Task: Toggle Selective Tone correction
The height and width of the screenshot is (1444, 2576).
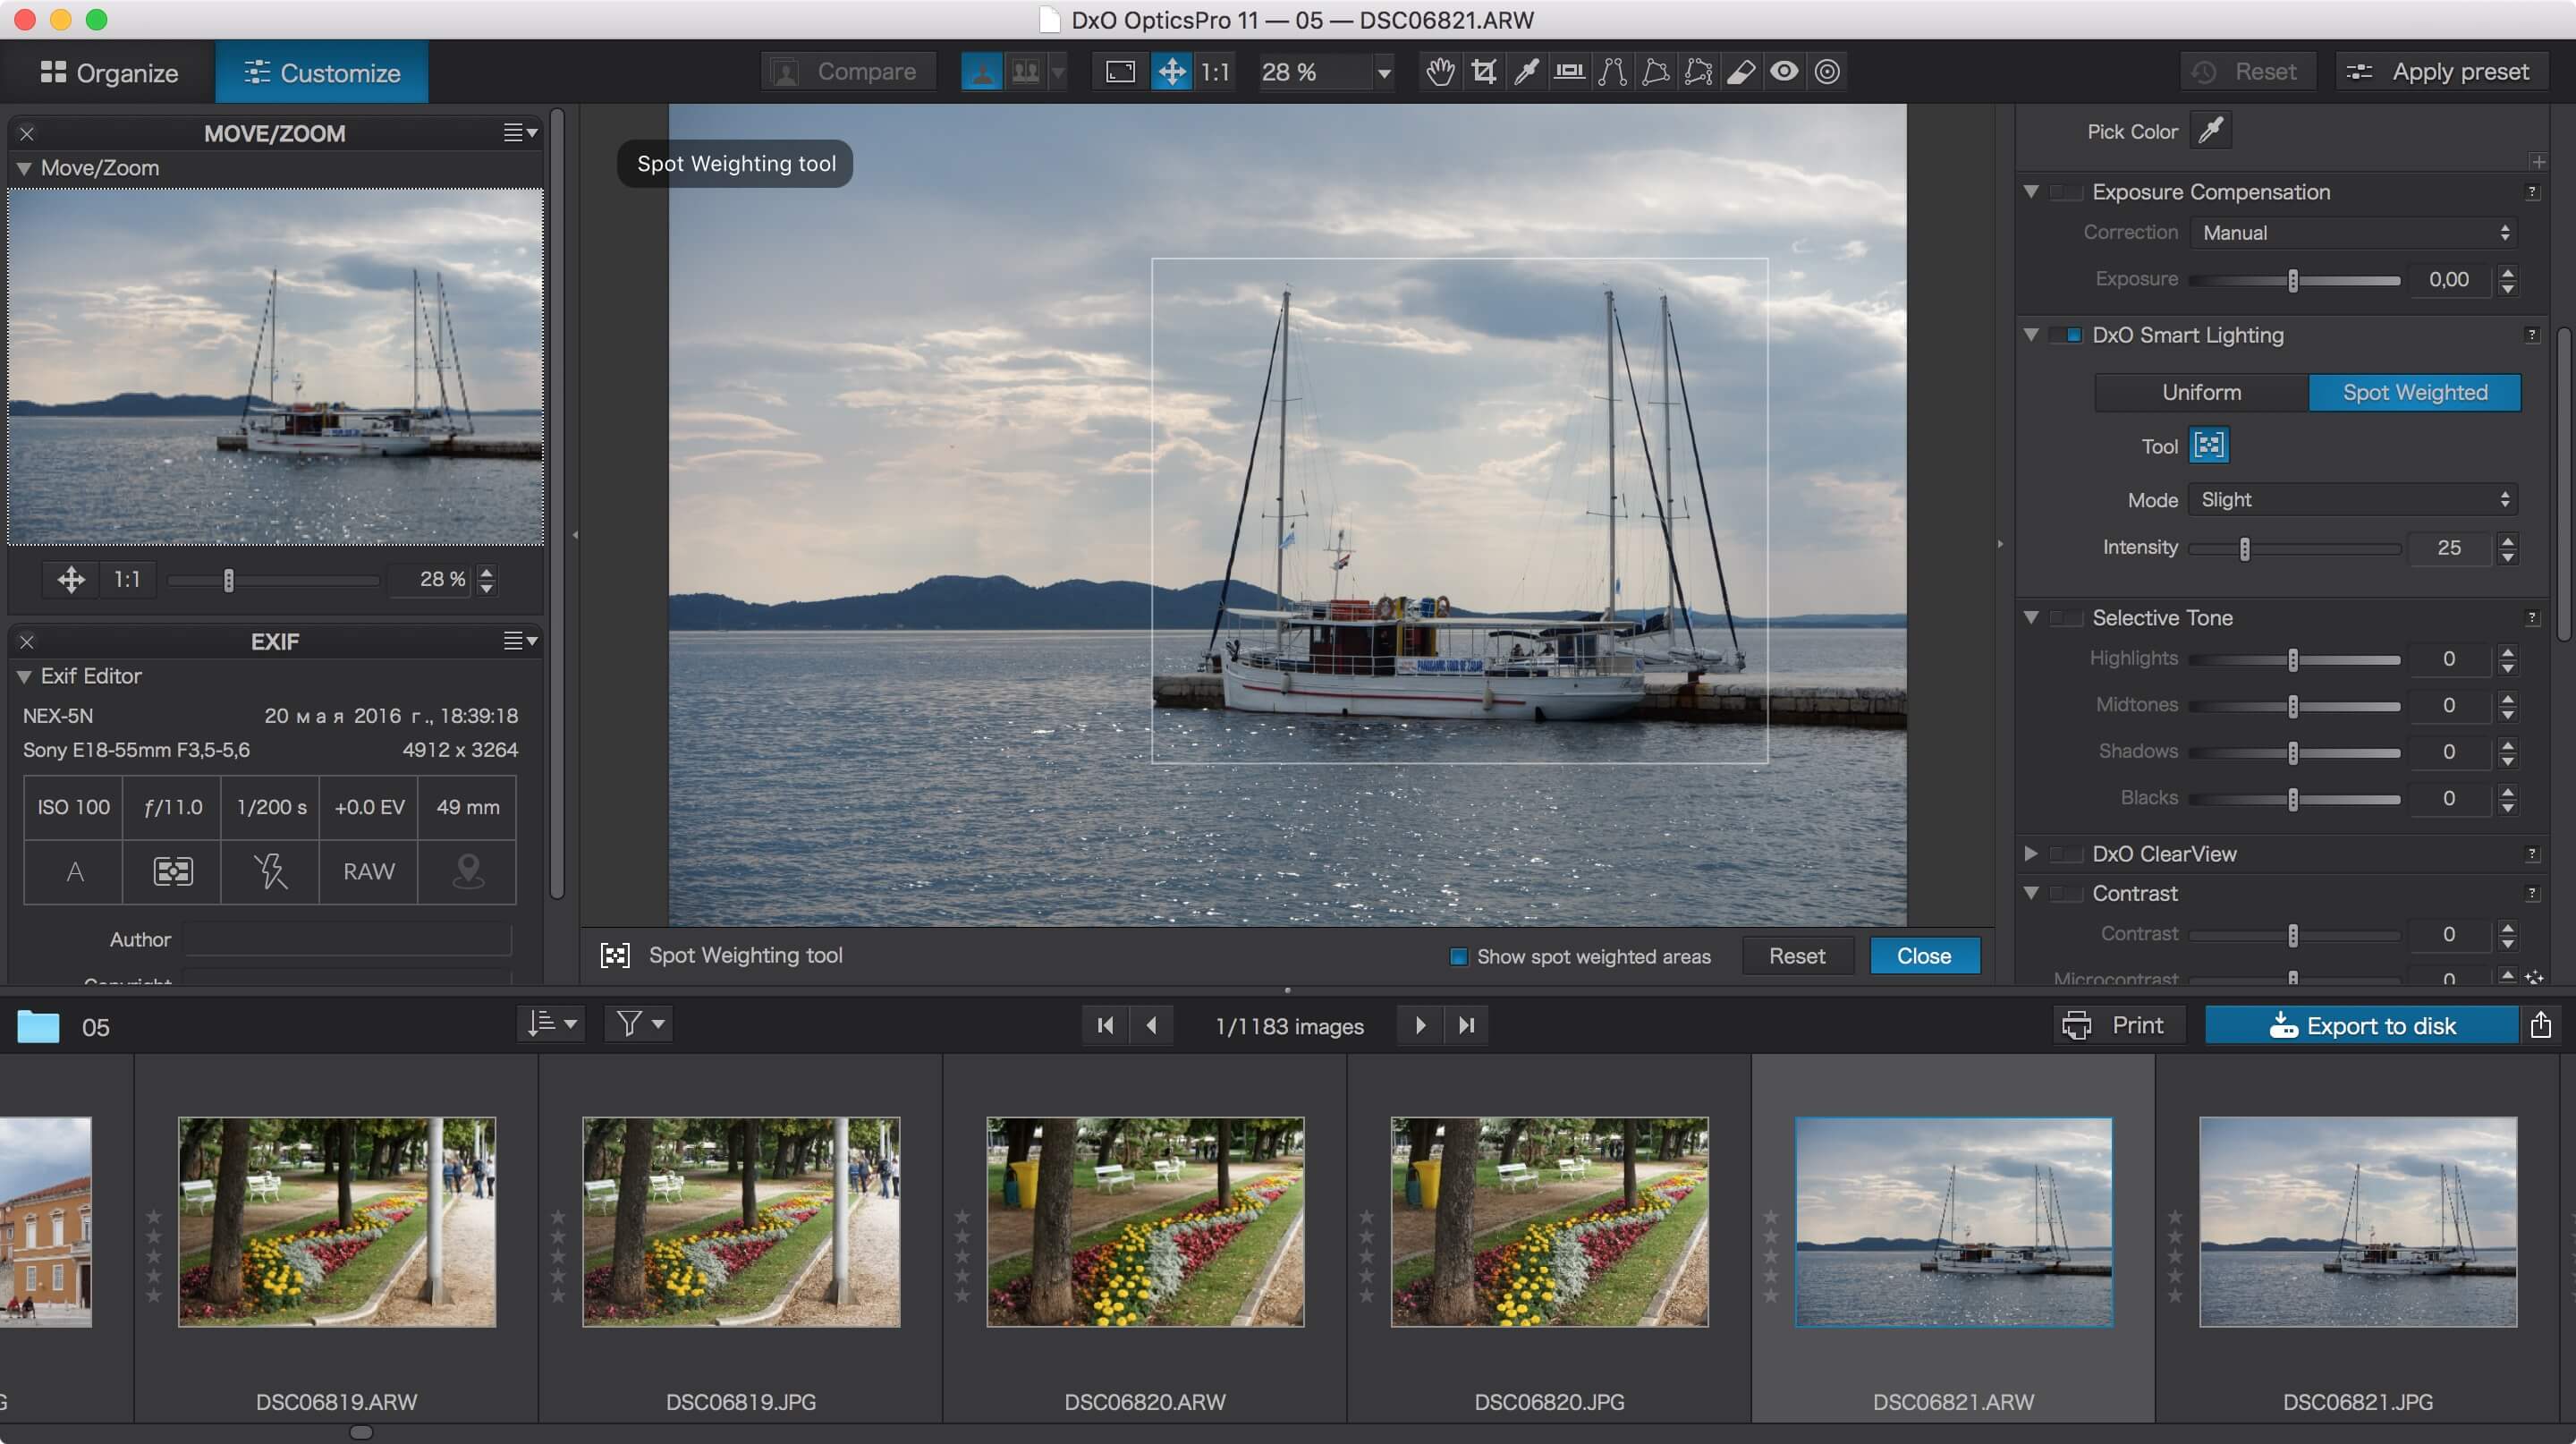Action: click(2067, 618)
